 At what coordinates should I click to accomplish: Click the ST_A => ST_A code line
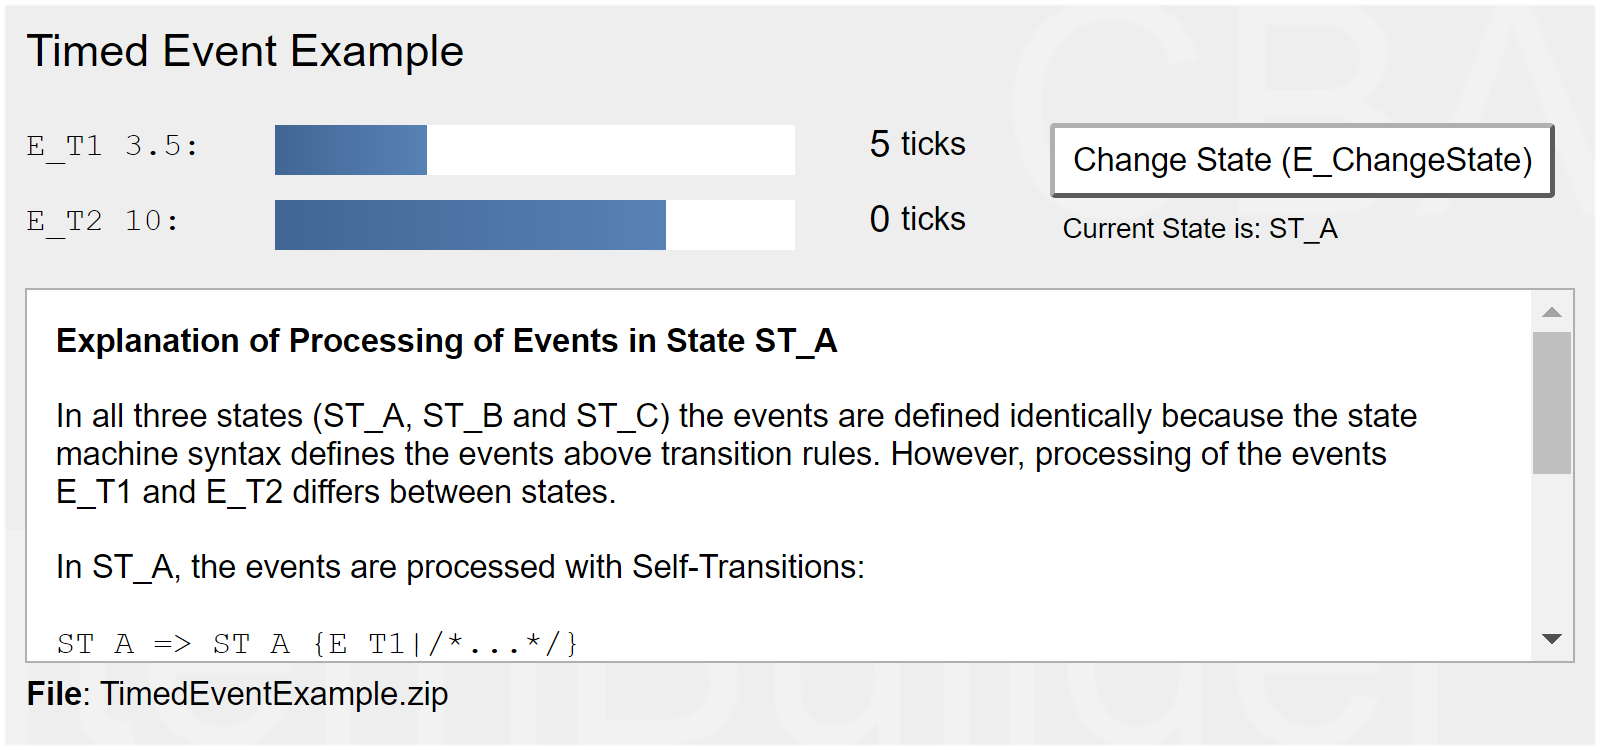[317, 643]
